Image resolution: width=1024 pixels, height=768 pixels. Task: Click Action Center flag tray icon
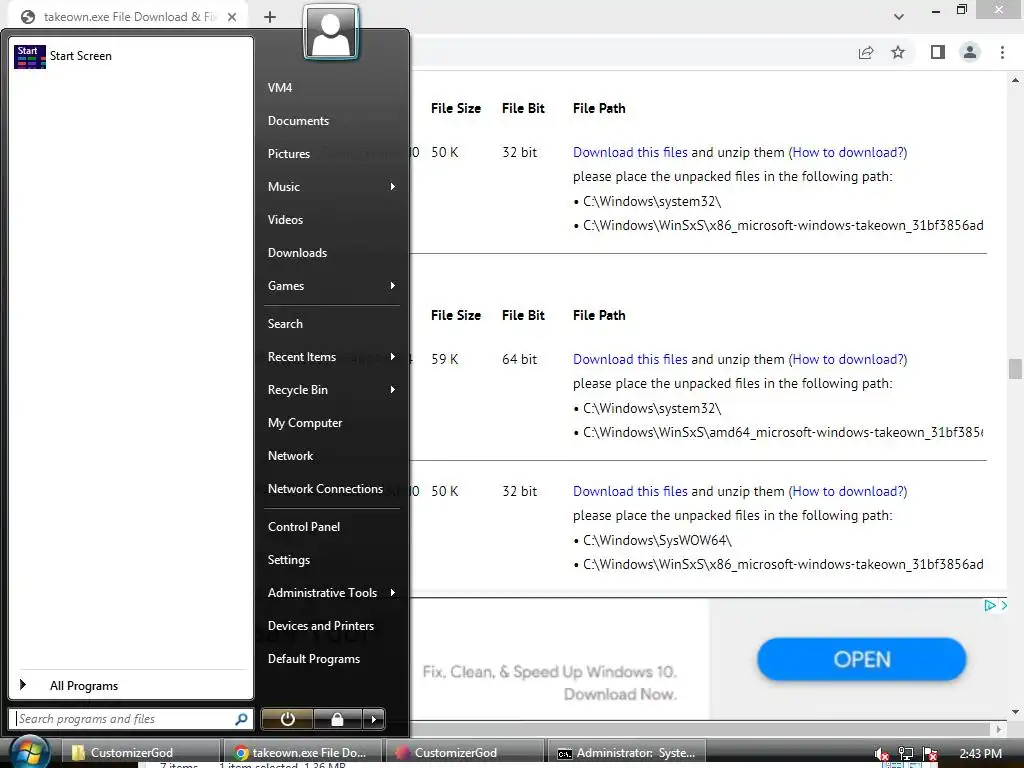point(930,754)
